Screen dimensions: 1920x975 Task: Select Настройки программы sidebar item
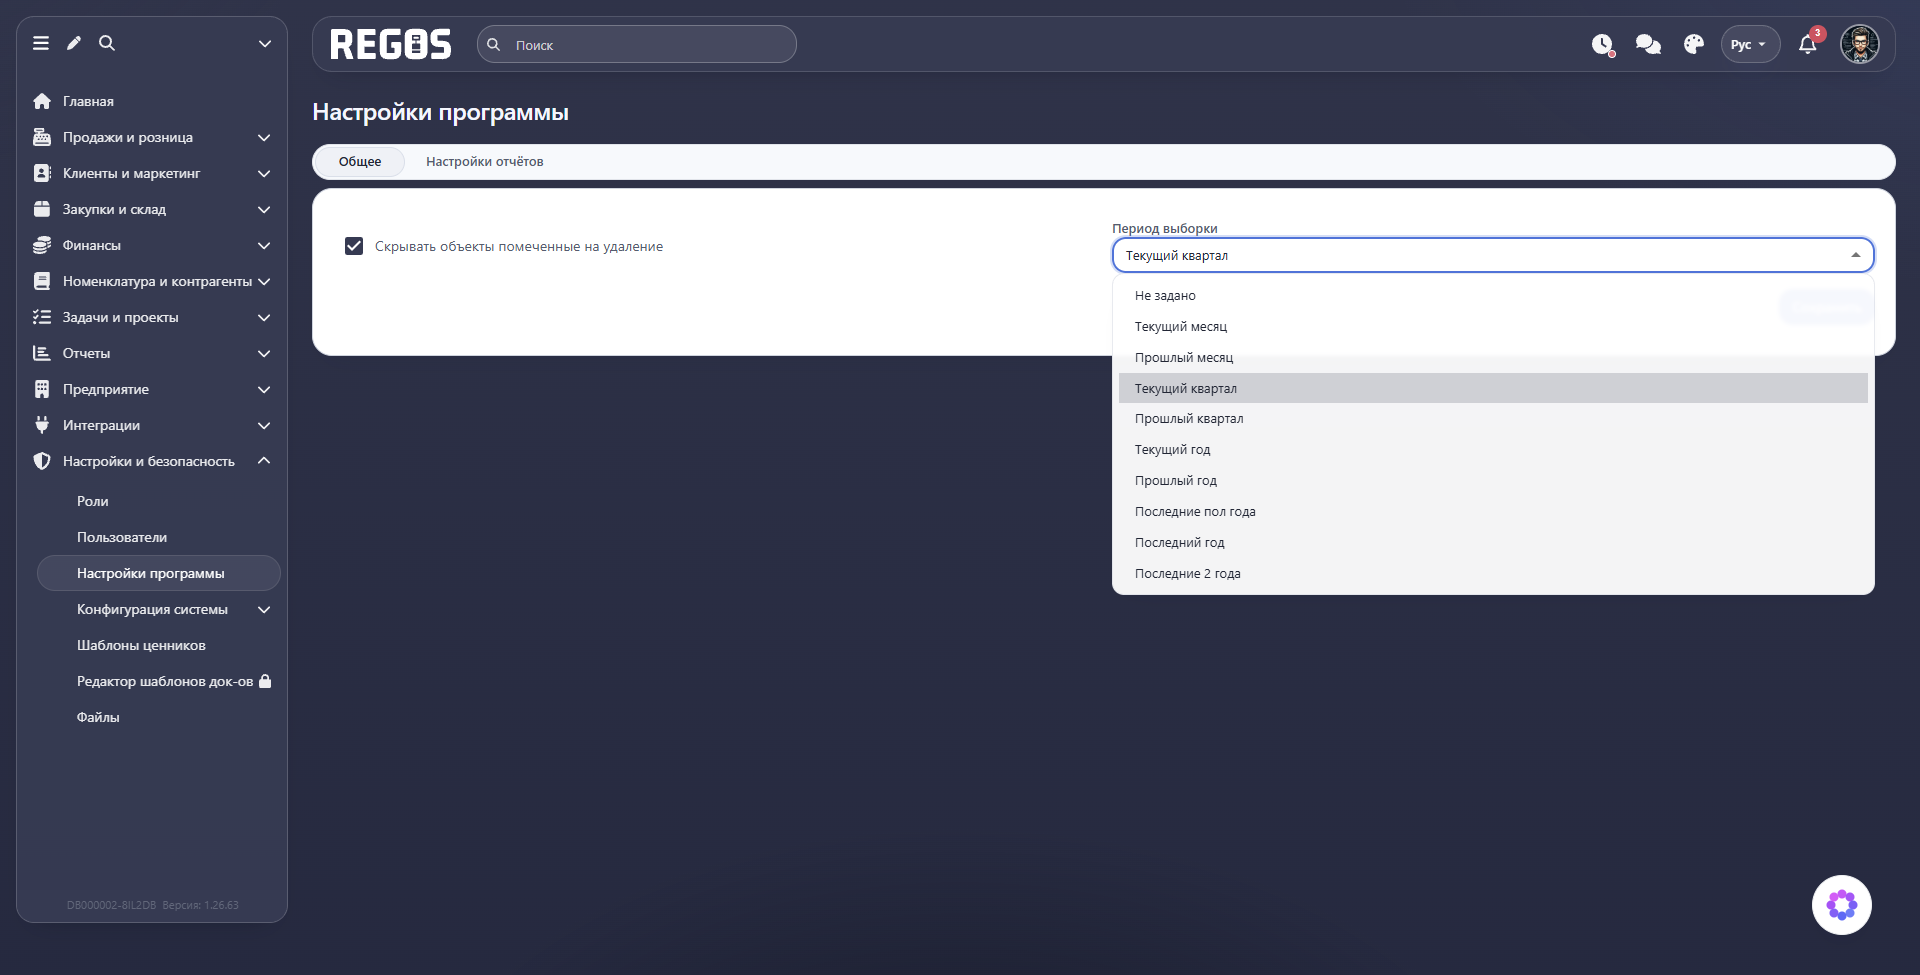[x=159, y=573]
